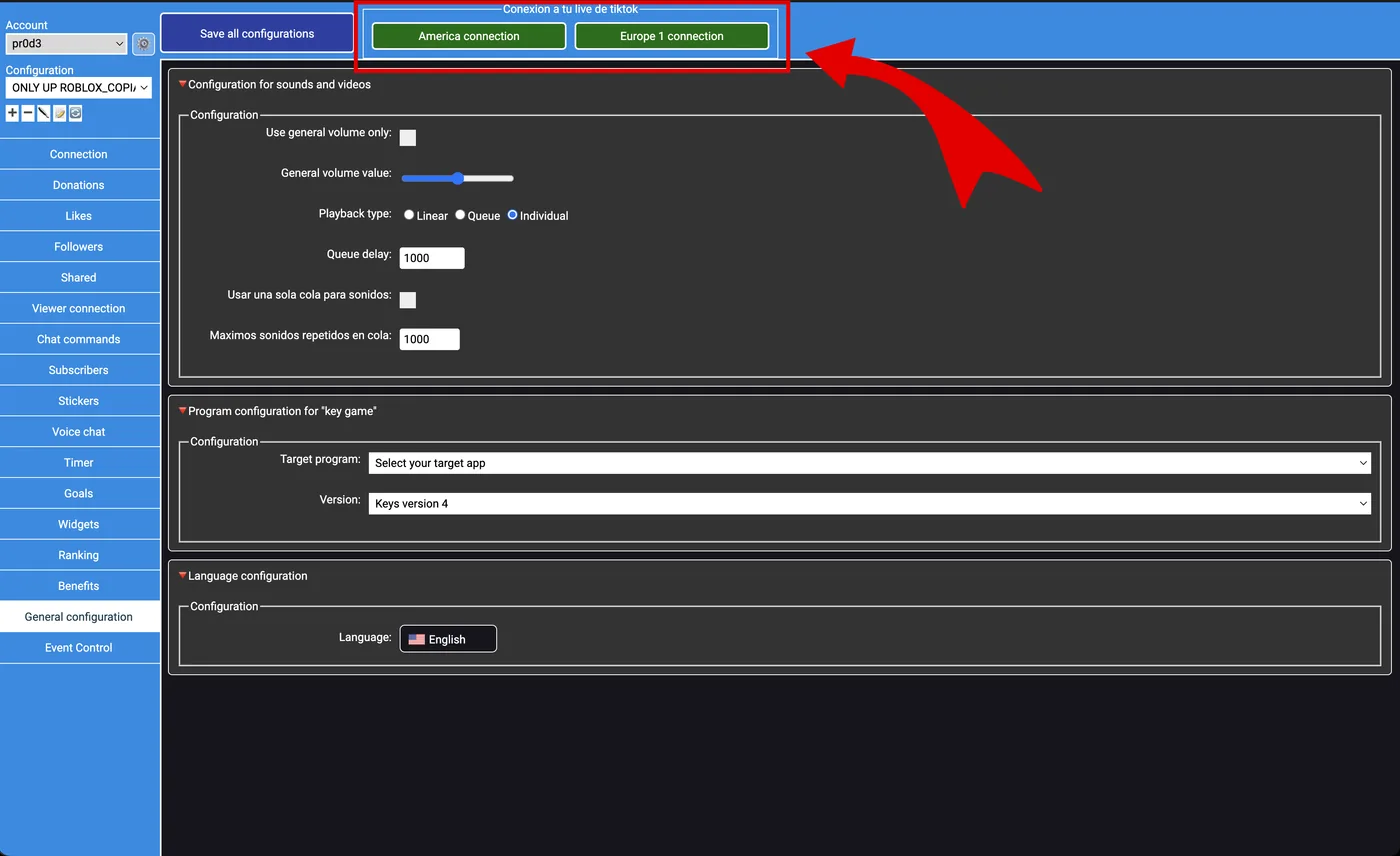Click the America connection button
Viewport: 1400px width, 856px height.
point(469,36)
